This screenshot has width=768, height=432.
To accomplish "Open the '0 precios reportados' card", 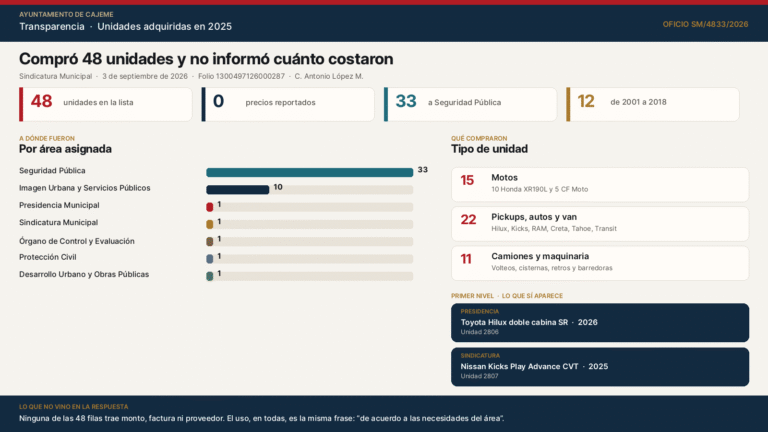I will click(288, 104).
